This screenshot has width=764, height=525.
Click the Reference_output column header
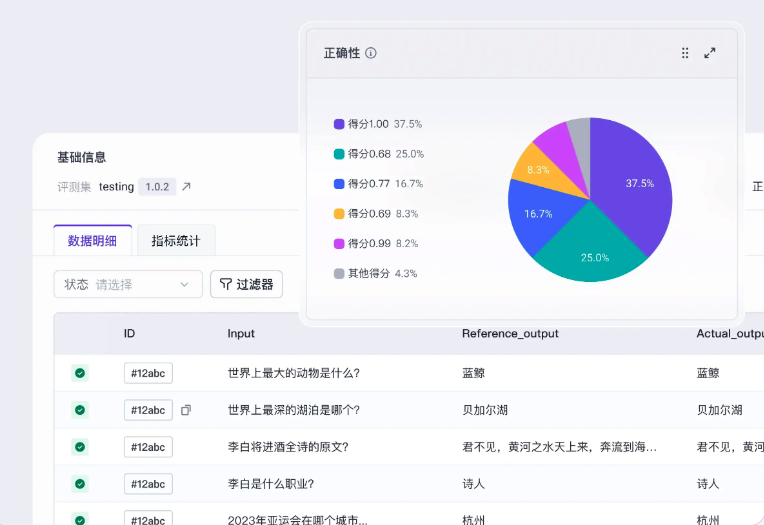(510, 333)
